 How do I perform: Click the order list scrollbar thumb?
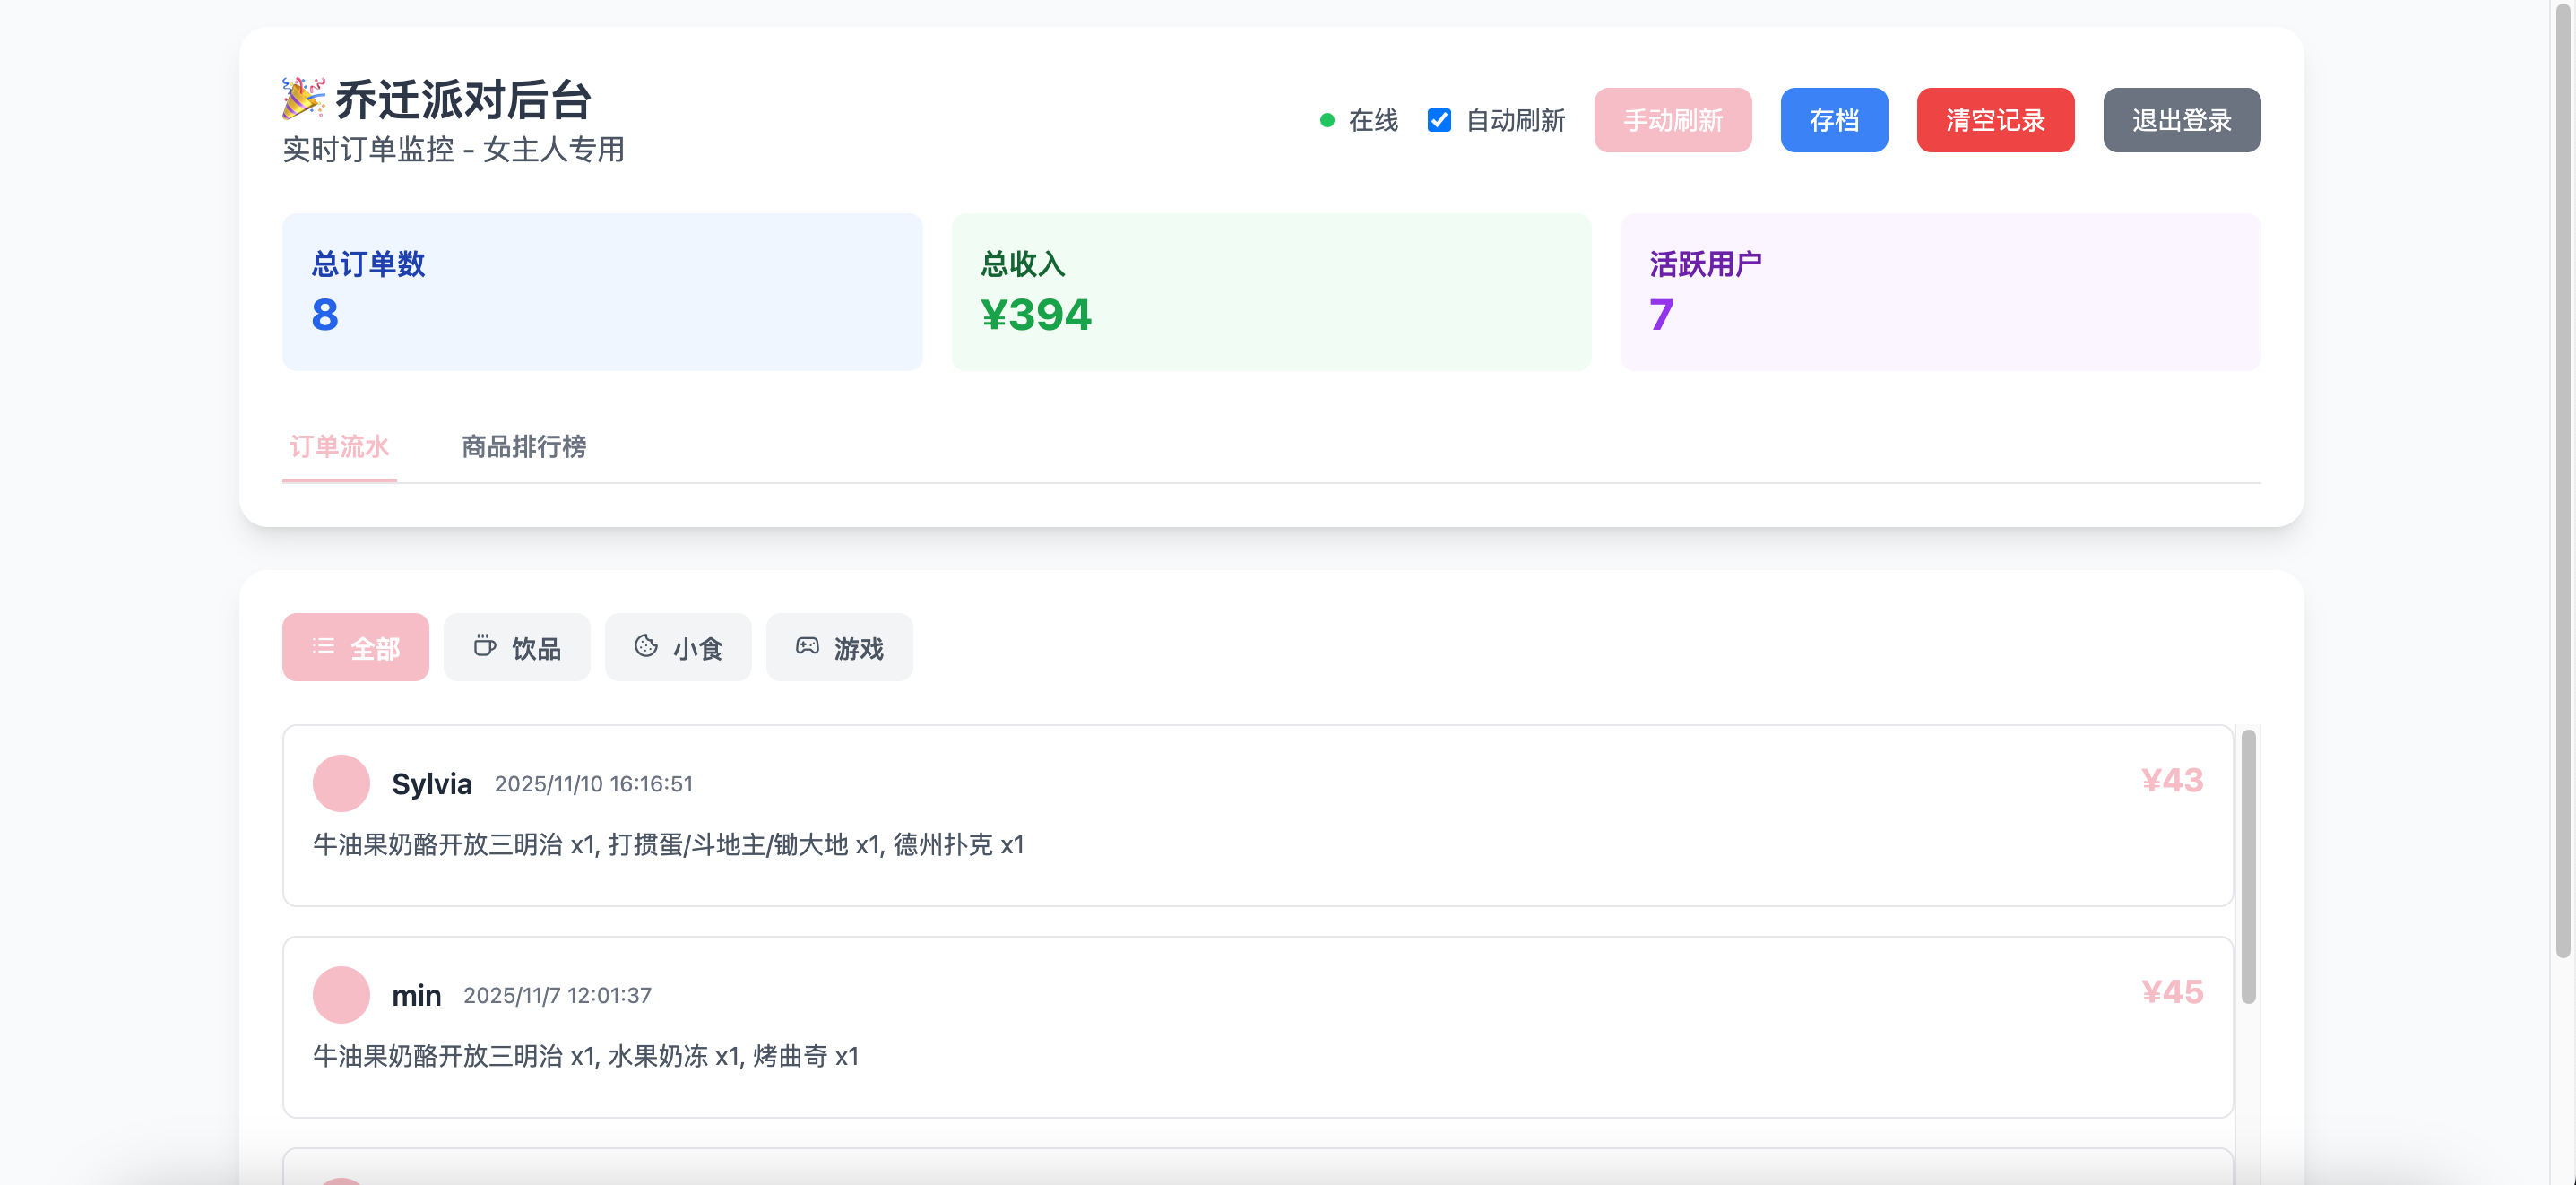[2247, 865]
